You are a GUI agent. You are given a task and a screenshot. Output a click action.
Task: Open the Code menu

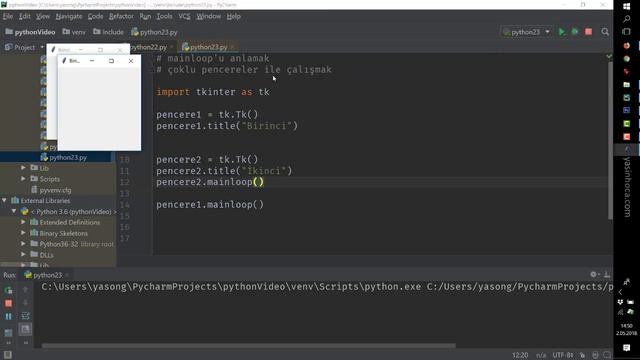click(x=95, y=16)
